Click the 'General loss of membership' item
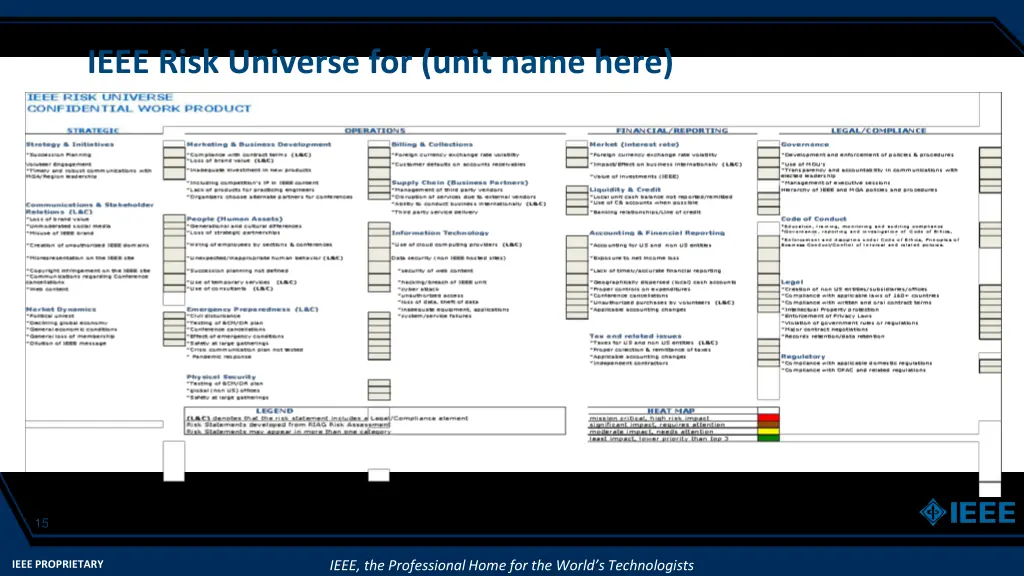The height and width of the screenshot is (576, 1024). click(71, 336)
